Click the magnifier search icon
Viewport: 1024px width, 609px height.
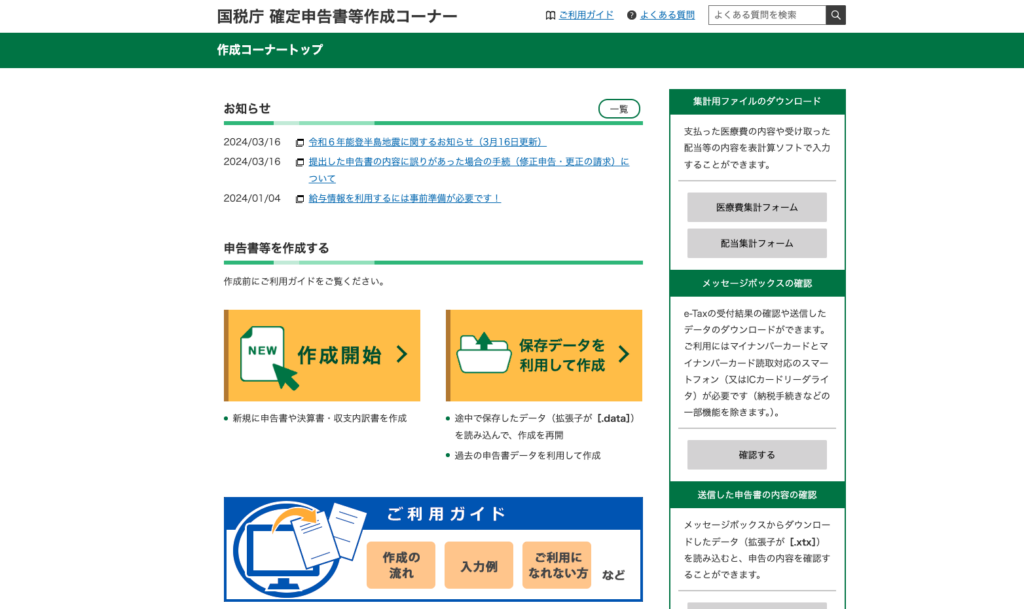coord(836,15)
